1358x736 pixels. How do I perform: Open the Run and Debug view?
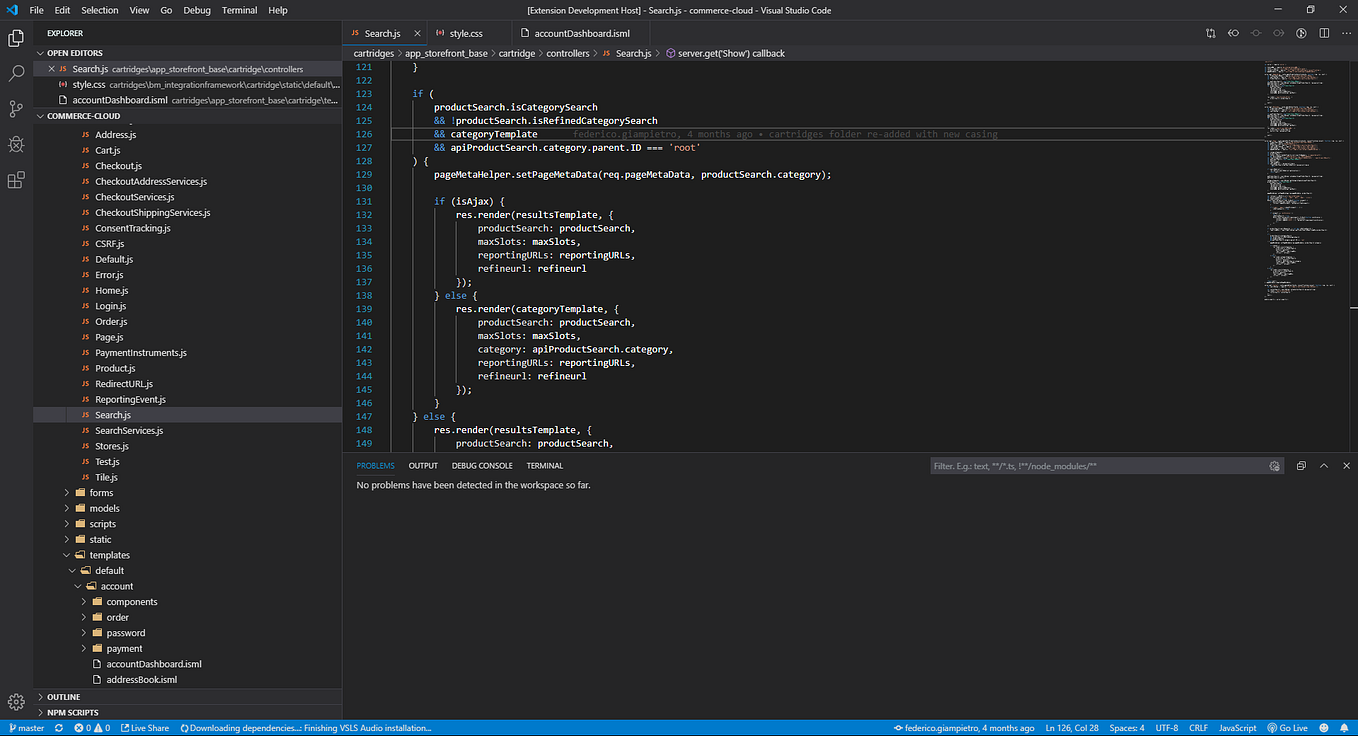[x=15, y=144]
